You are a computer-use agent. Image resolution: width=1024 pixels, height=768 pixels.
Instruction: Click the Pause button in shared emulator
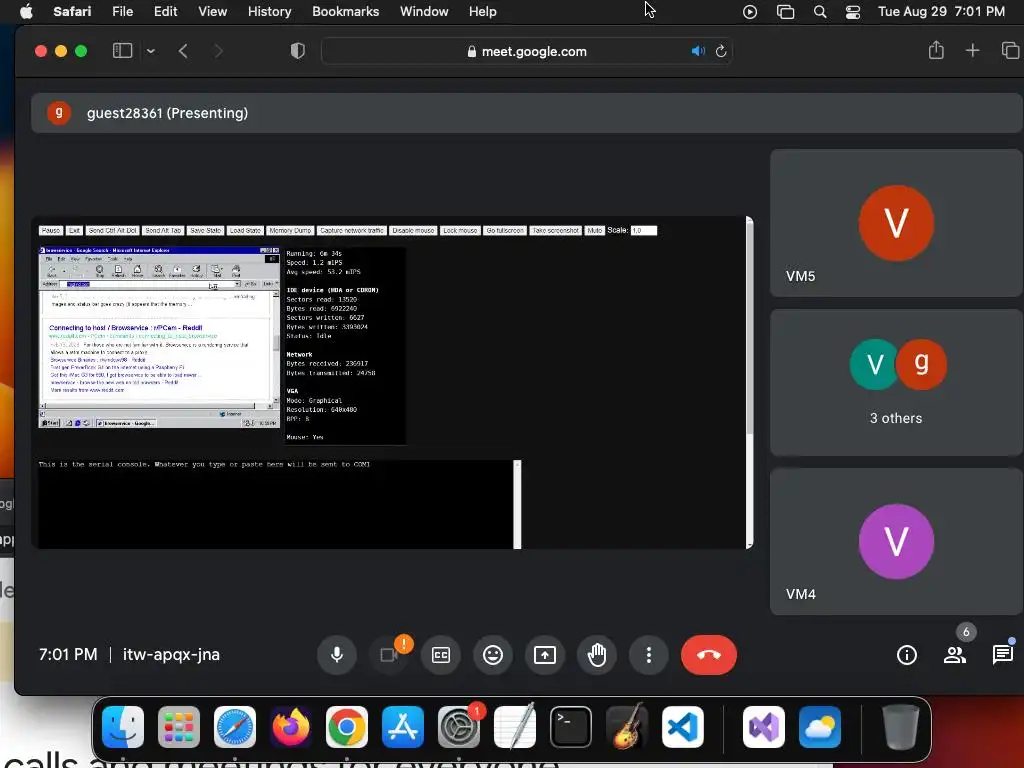51,231
